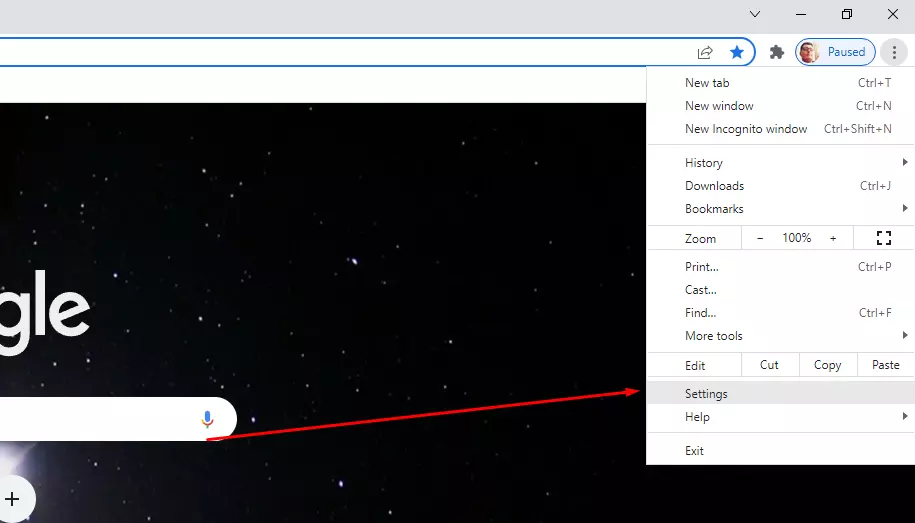This screenshot has height=523, width=915.
Task: Click the share this page icon
Action: [x=705, y=53]
